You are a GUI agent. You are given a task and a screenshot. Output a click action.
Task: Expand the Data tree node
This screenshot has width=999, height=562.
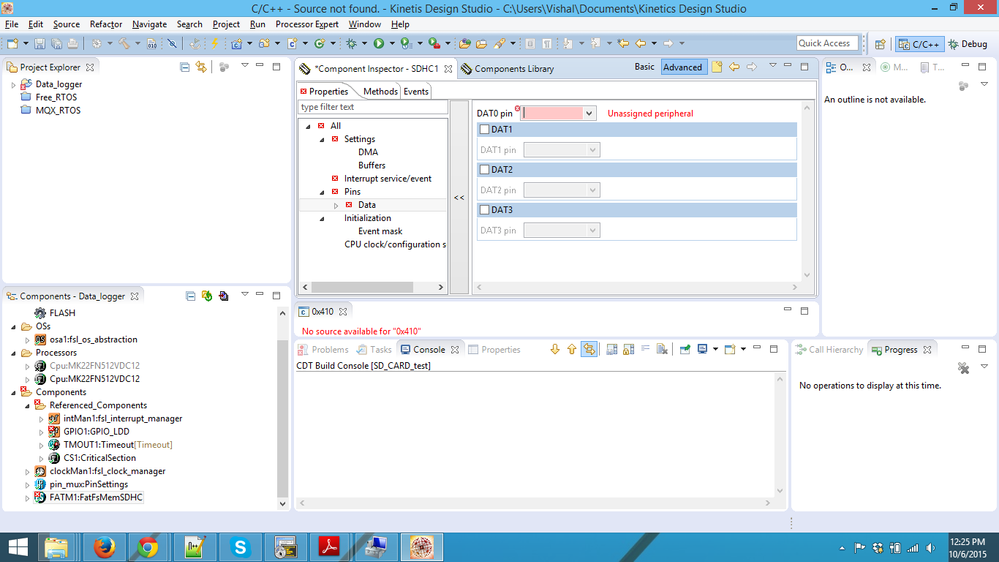(336, 205)
